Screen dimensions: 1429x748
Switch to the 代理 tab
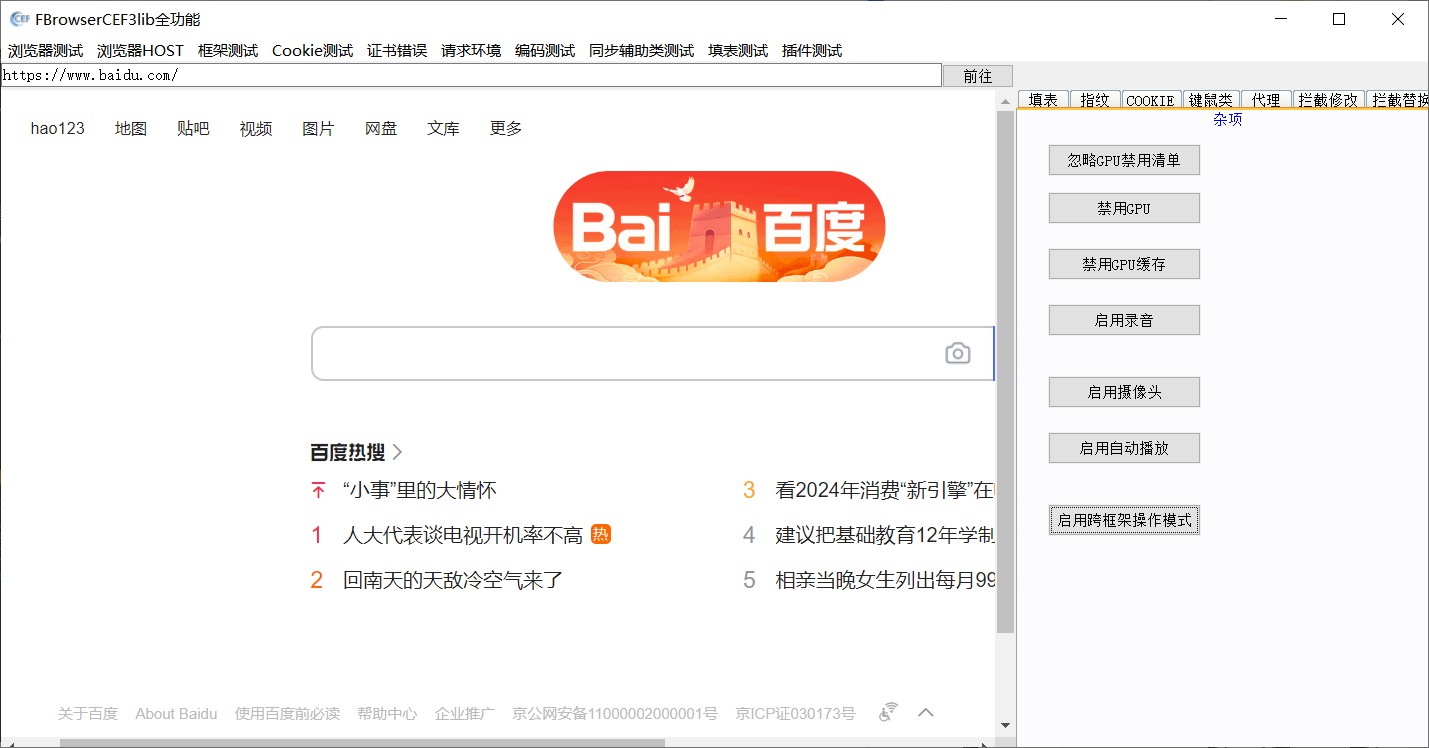tap(1266, 100)
